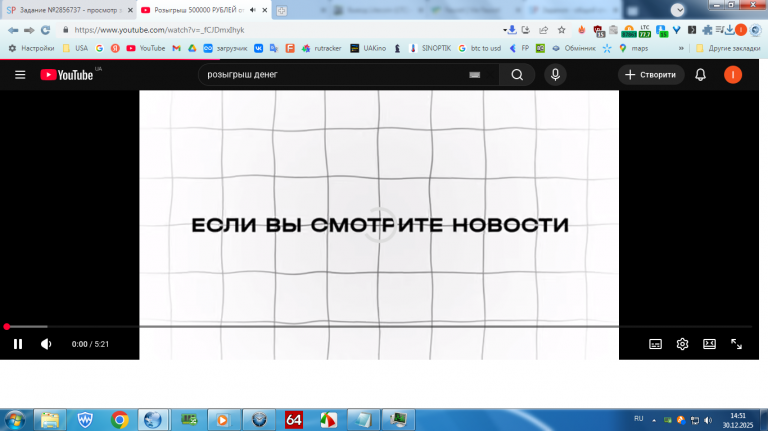Viewport: 768px width, 431px height.
Task: Open YouTube guide hamburger menu
Action: click(20, 75)
